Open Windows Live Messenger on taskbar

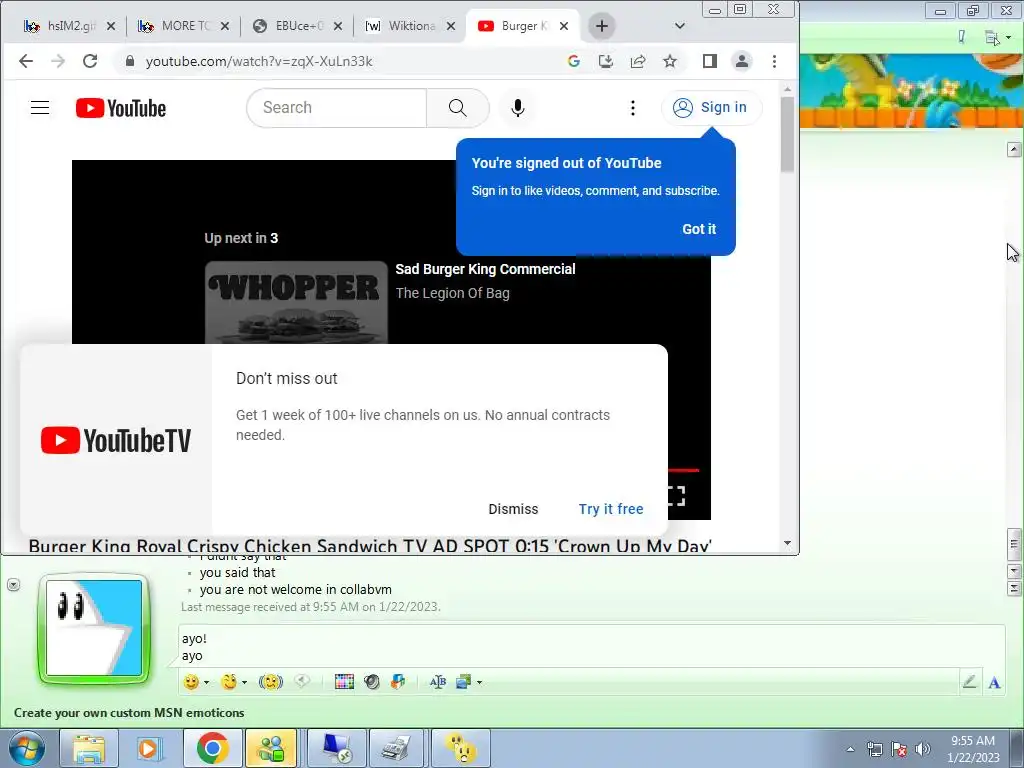click(272, 748)
